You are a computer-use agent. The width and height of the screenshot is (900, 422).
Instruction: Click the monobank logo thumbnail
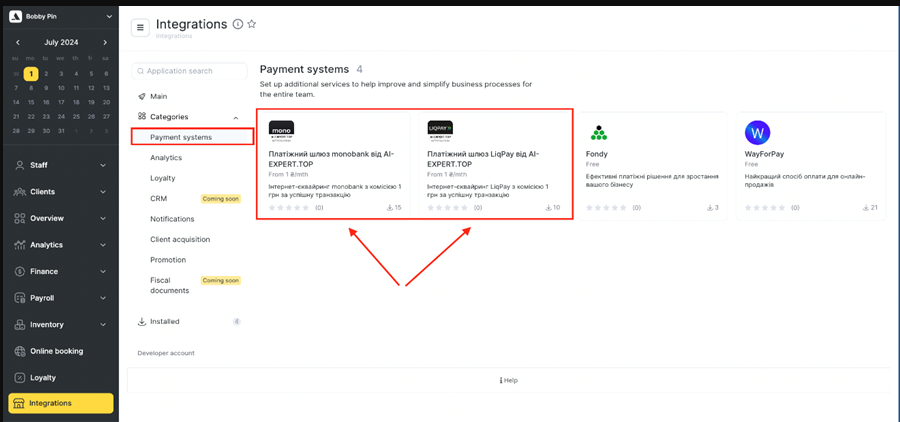281,133
